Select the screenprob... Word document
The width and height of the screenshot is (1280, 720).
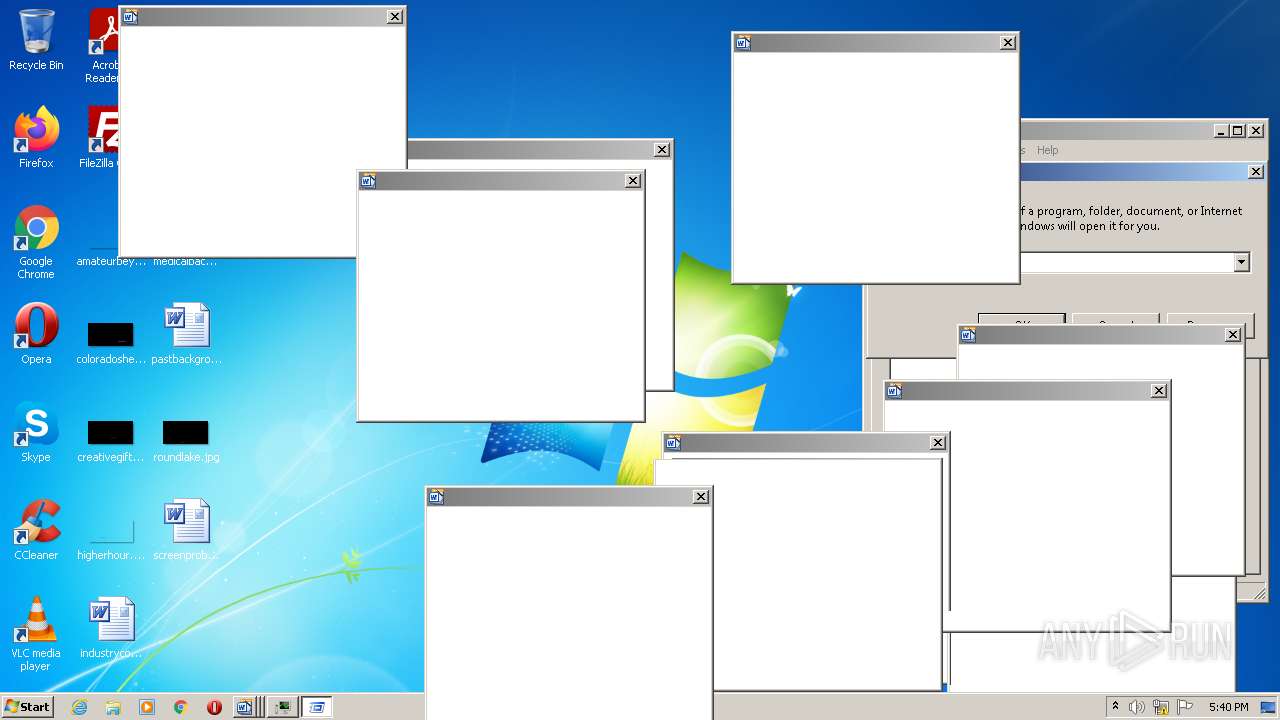[x=187, y=530]
